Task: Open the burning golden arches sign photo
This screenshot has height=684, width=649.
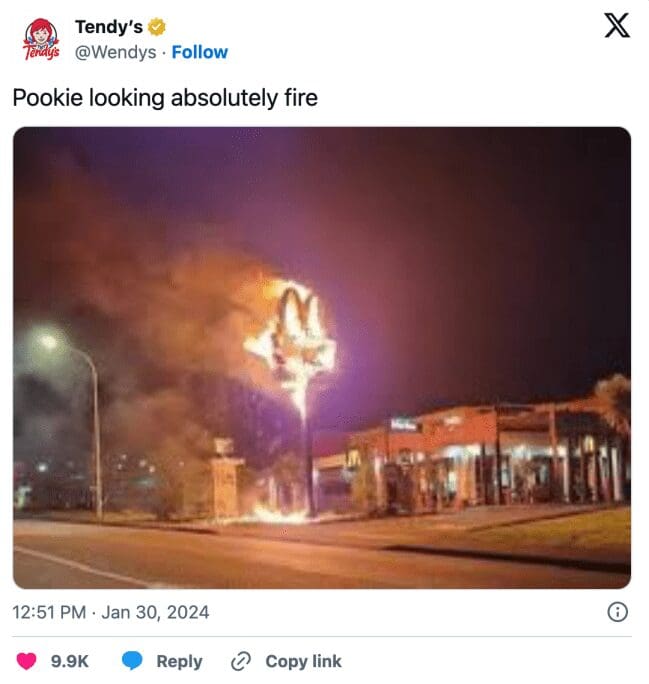Action: point(322,358)
